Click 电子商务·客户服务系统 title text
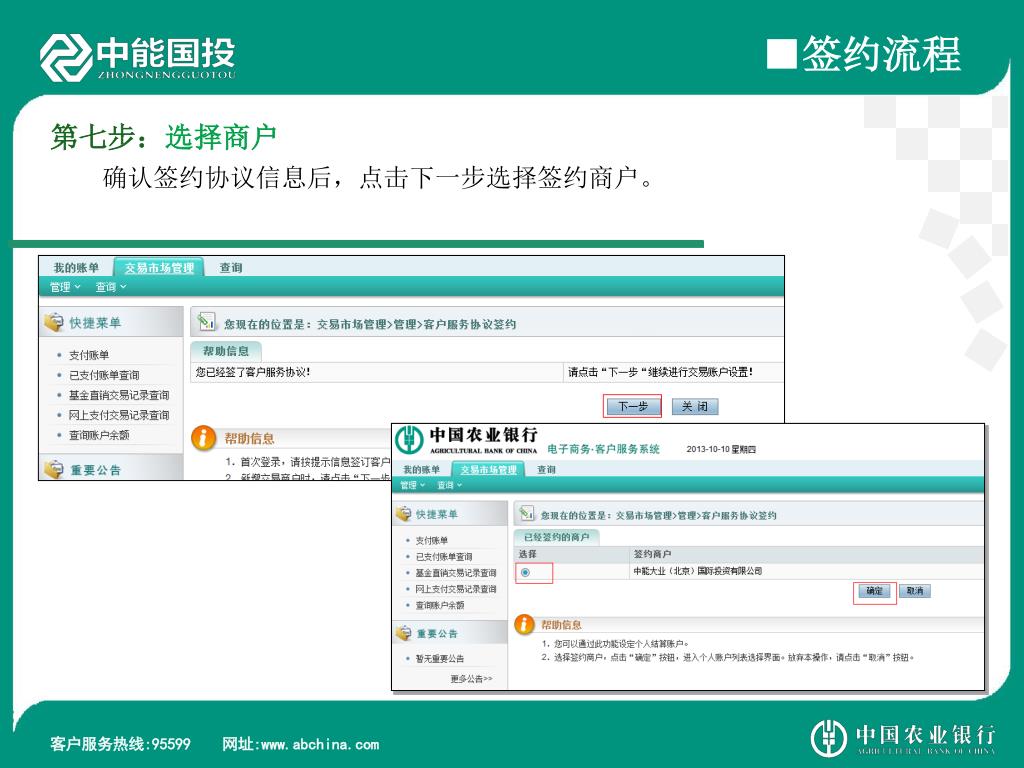Screen dimensions: 1024x768 click(x=603, y=449)
